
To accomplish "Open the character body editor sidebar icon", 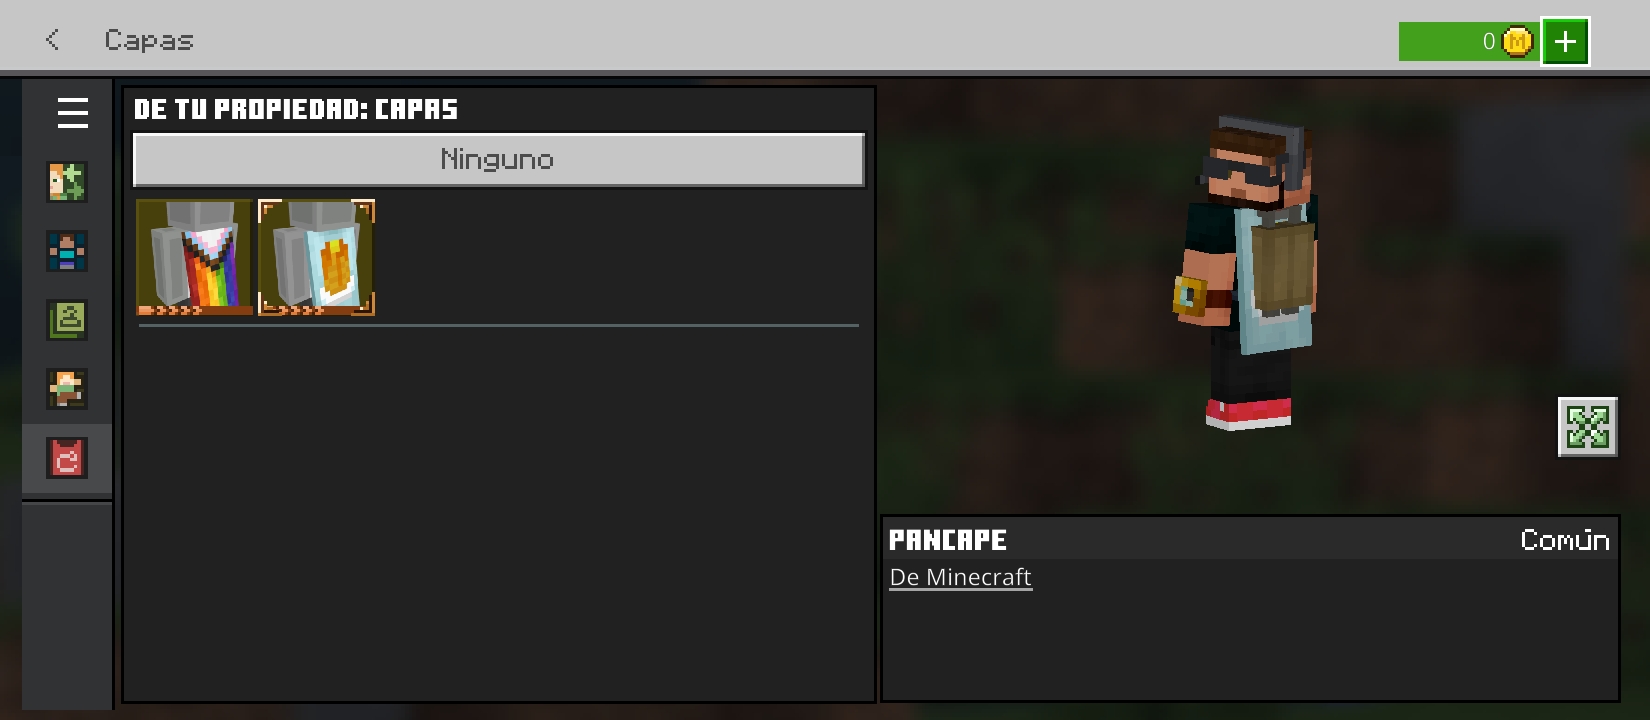I will coord(67,182).
